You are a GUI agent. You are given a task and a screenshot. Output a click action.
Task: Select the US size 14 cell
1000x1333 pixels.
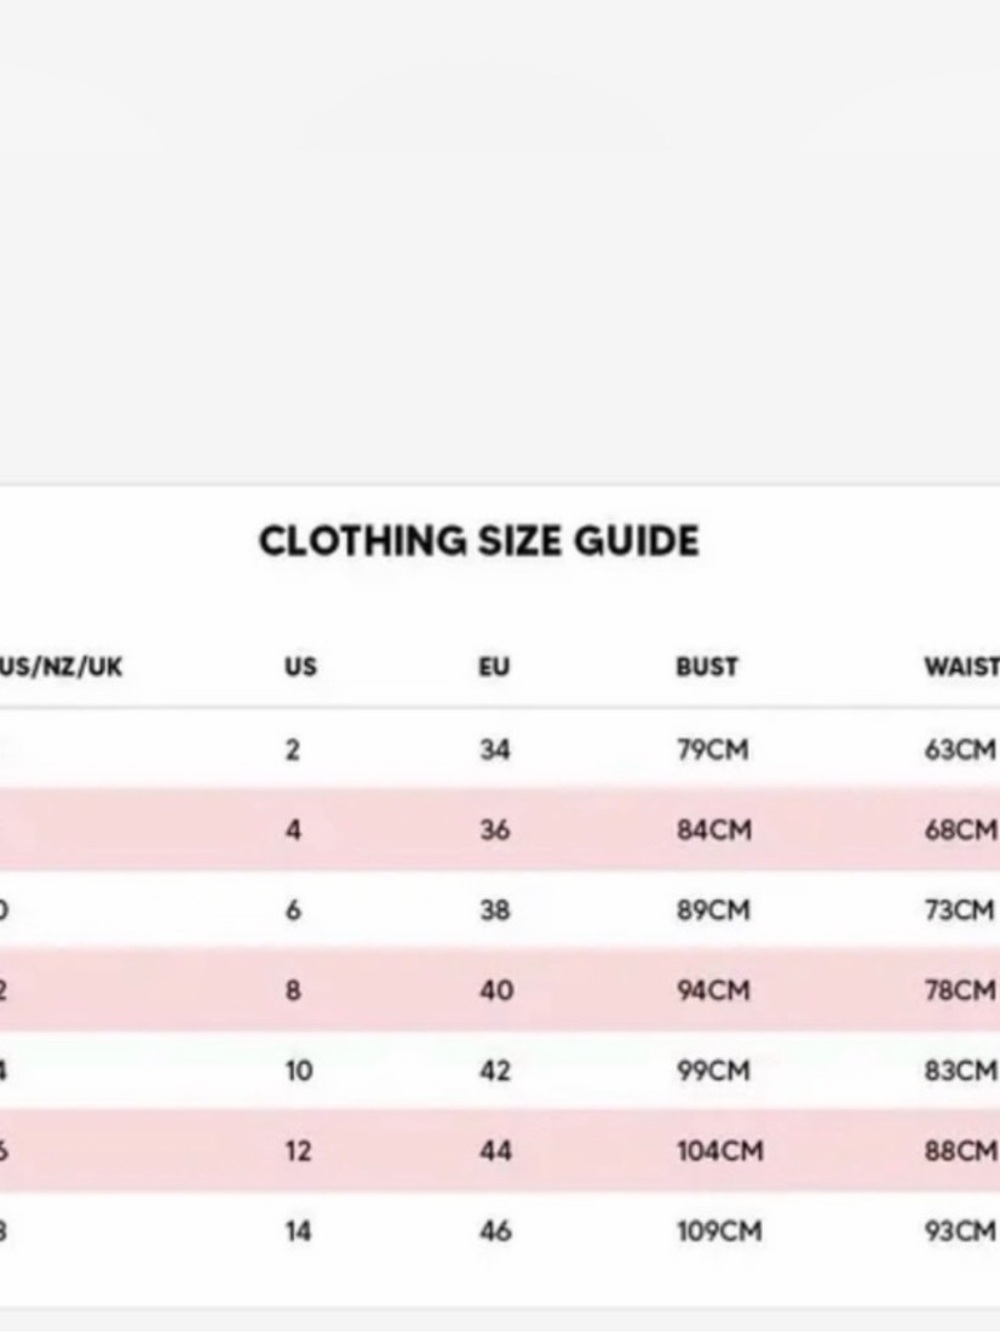[298, 1231]
